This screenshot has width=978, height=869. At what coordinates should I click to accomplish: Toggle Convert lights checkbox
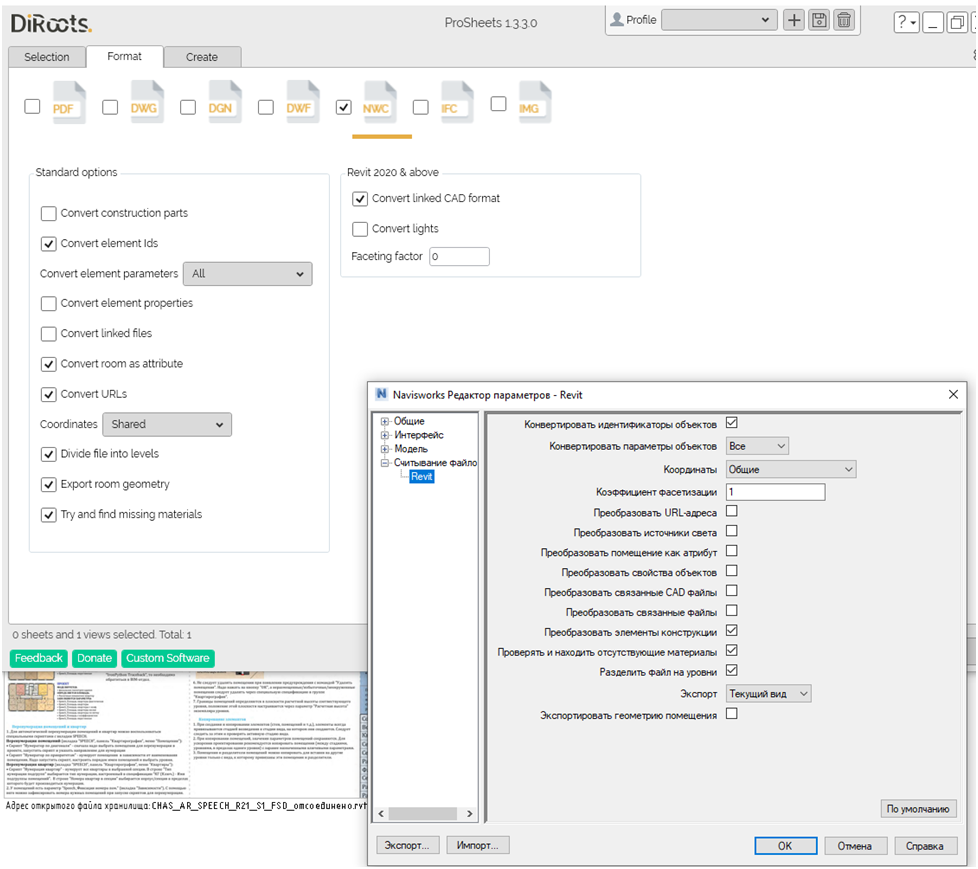(361, 229)
